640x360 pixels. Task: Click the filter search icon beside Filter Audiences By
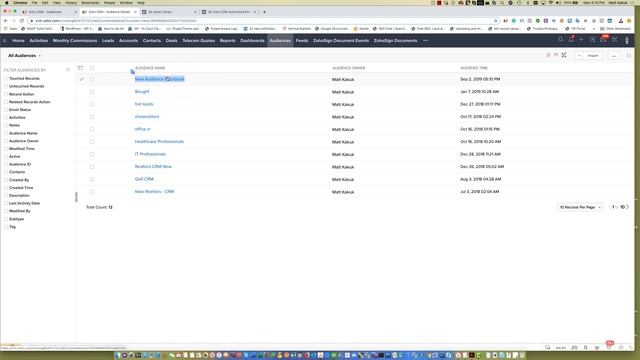point(68,70)
